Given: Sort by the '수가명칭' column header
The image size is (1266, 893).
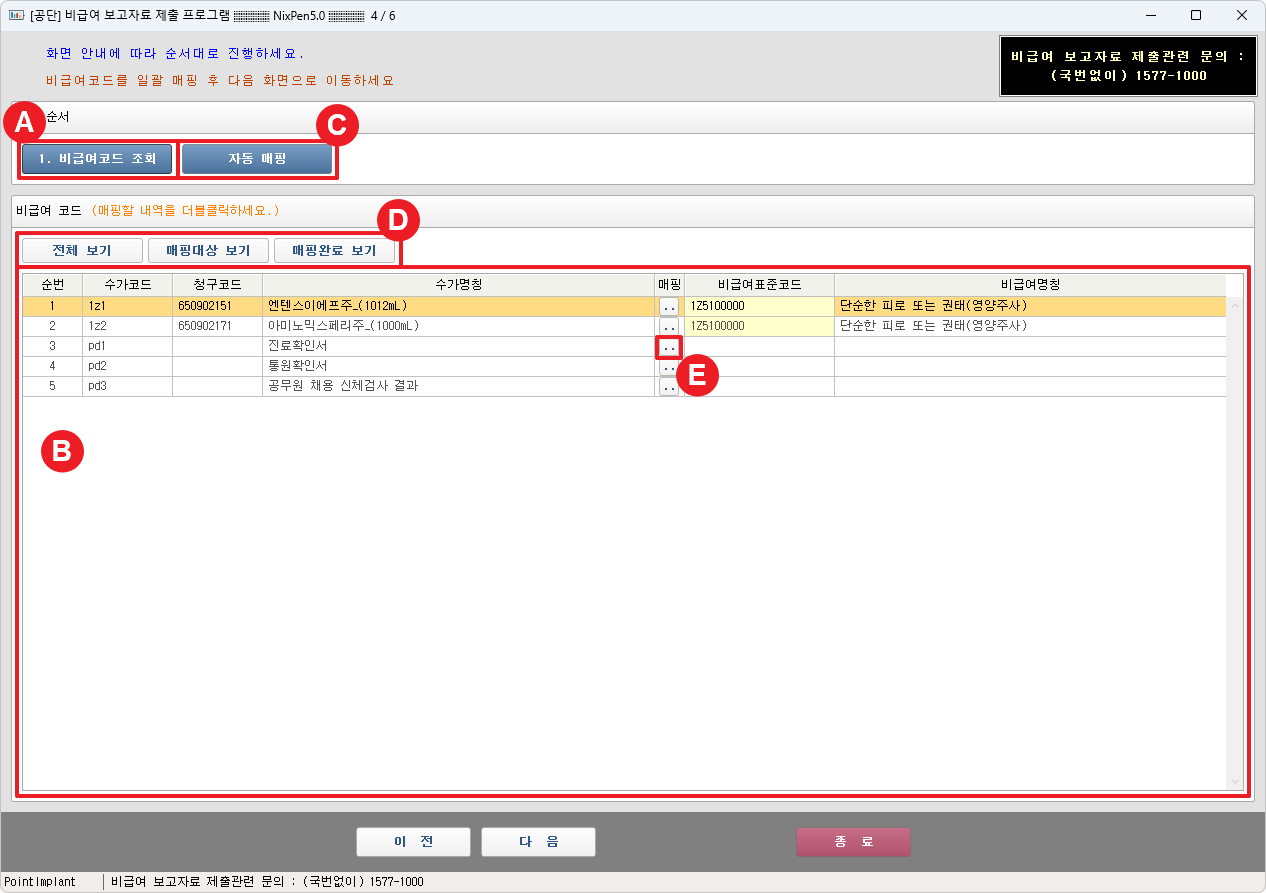Looking at the screenshot, I should tap(458, 285).
